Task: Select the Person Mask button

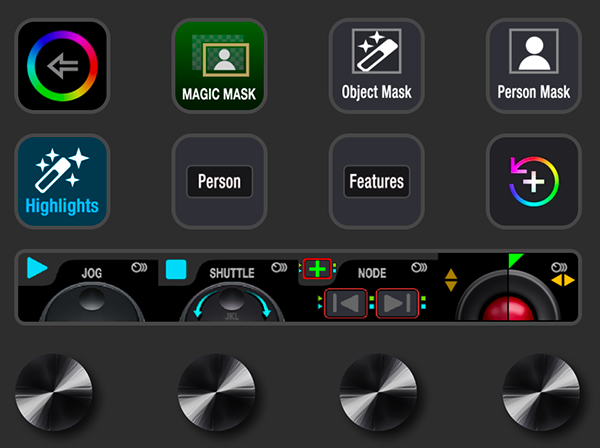Action: [534, 66]
